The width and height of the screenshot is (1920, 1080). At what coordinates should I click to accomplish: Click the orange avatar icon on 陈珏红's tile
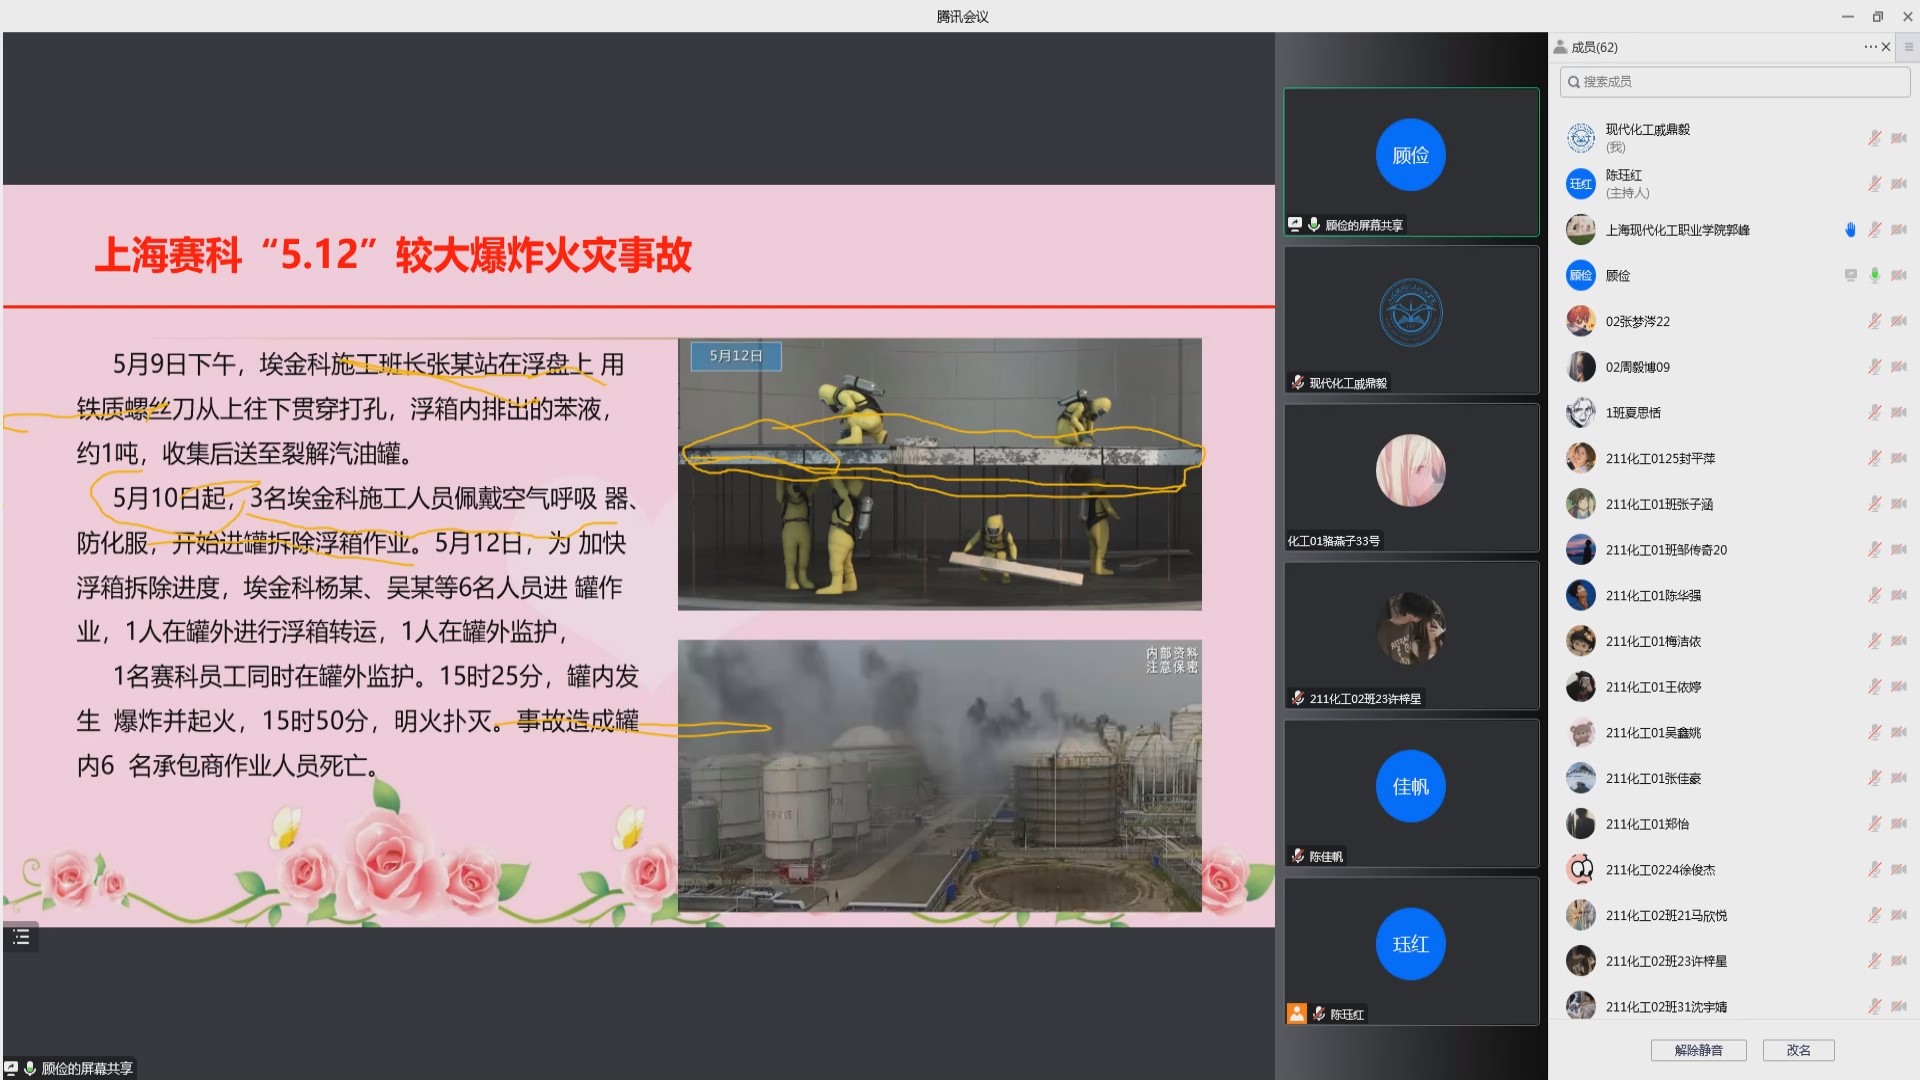(1297, 1013)
